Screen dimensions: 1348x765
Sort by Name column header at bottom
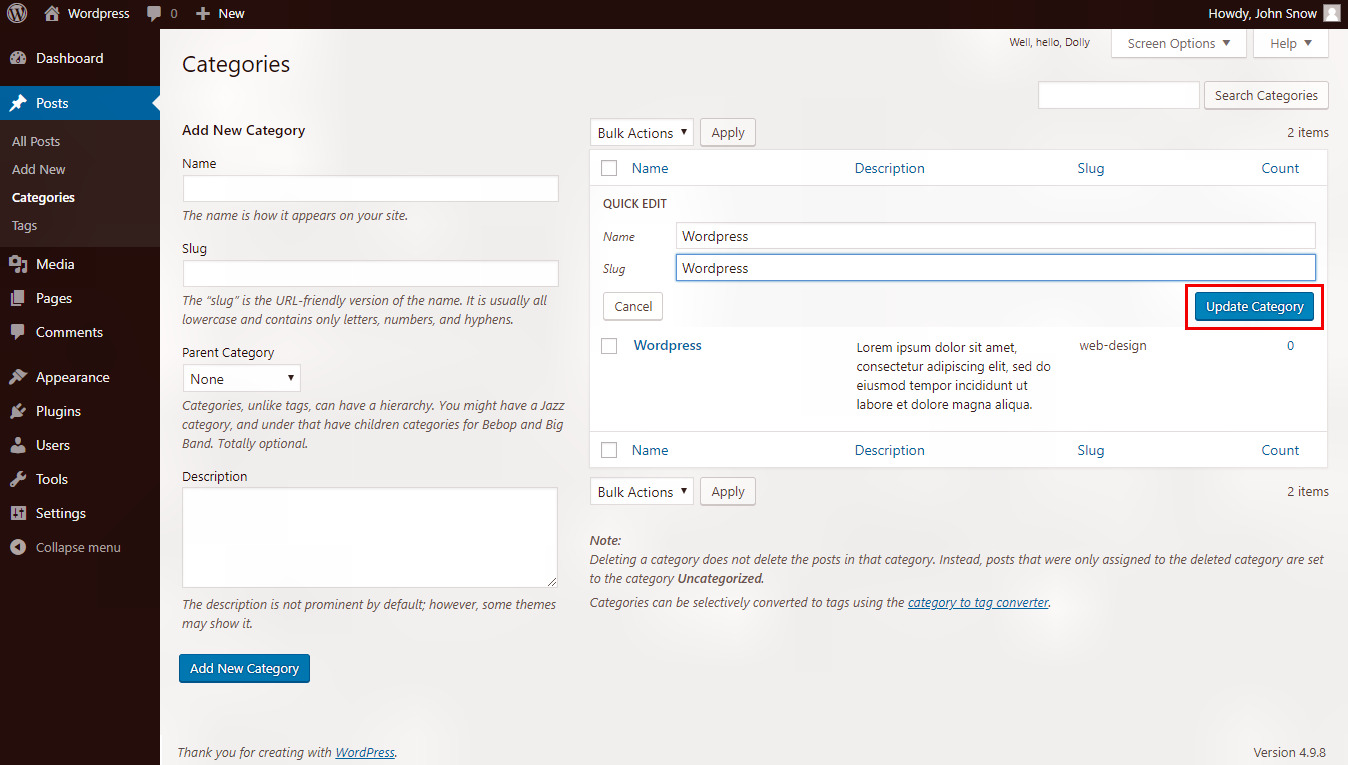click(650, 450)
